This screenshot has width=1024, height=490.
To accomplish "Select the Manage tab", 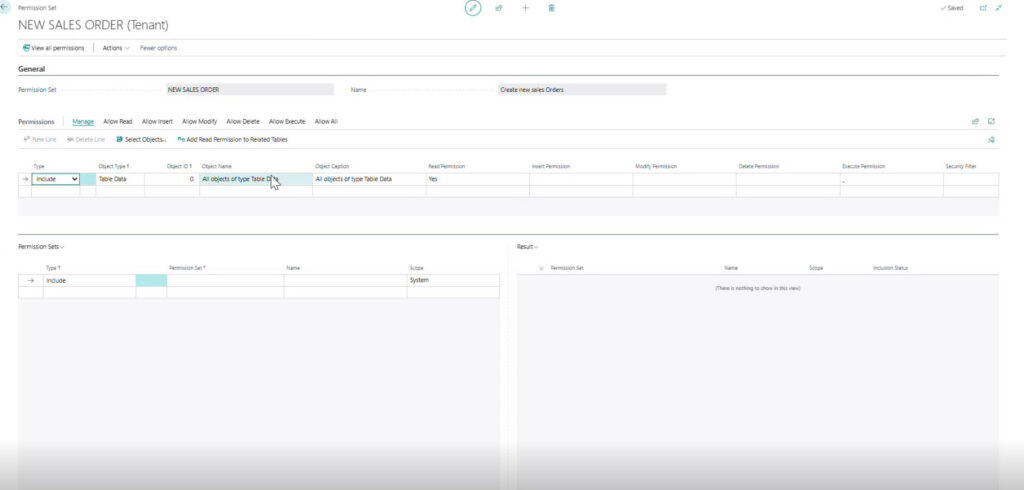I will click(x=83, y=122).
